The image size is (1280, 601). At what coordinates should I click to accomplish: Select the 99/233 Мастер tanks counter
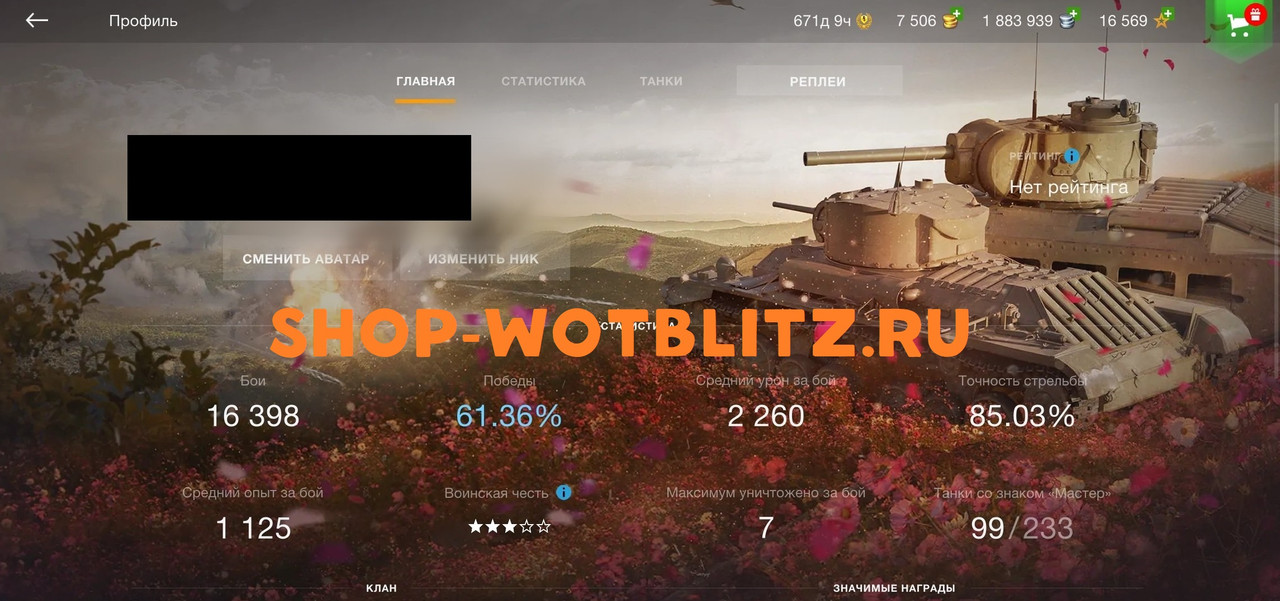tap(1021, 528)
